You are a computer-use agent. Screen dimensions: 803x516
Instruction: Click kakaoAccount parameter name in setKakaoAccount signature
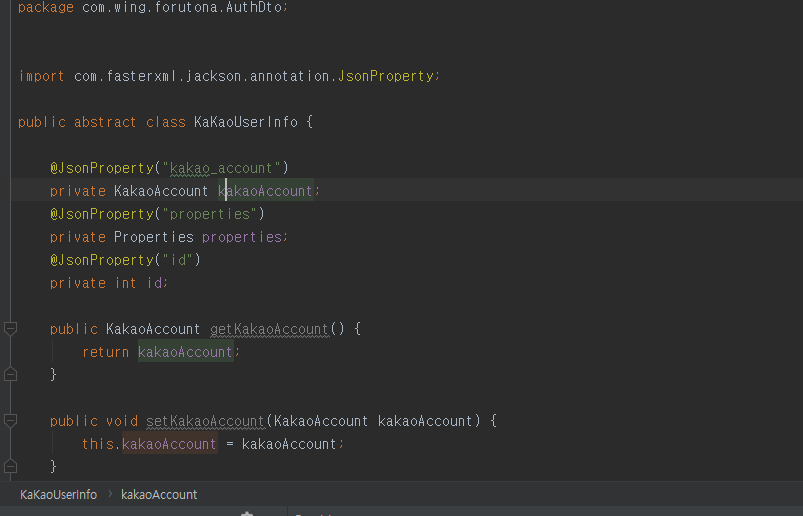pyautogui.click(x=425, y=421)
